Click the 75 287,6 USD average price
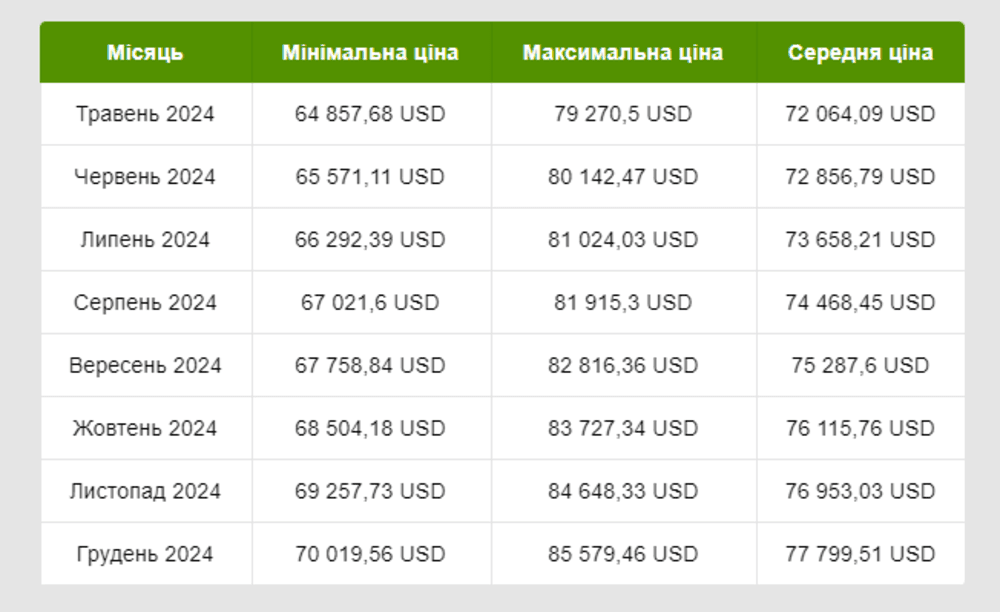 860,365
